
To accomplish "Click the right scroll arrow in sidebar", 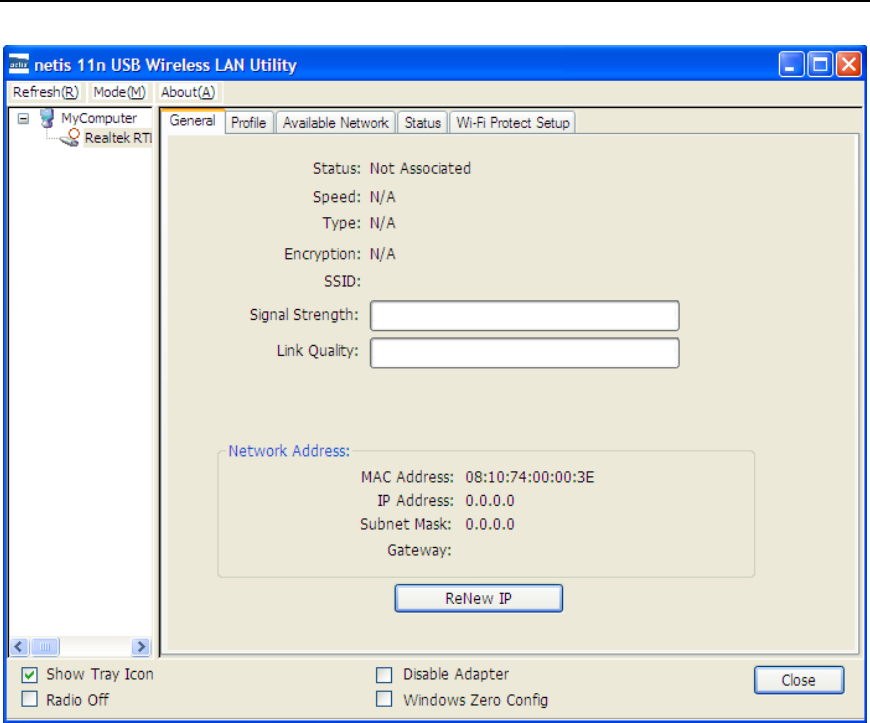I will click(141, 646).
